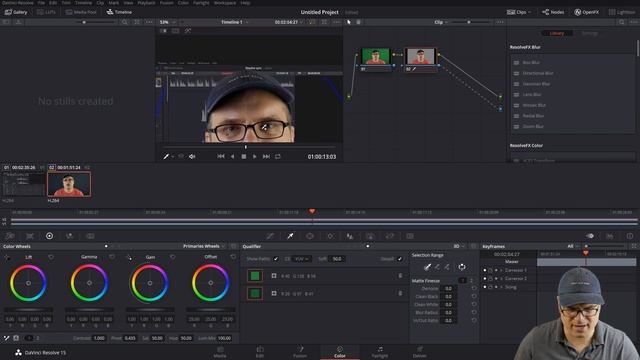Screen dimensions: 640x360
Task: Expand the Corrector 2 keyframe track
Action: tap(501, 278)
